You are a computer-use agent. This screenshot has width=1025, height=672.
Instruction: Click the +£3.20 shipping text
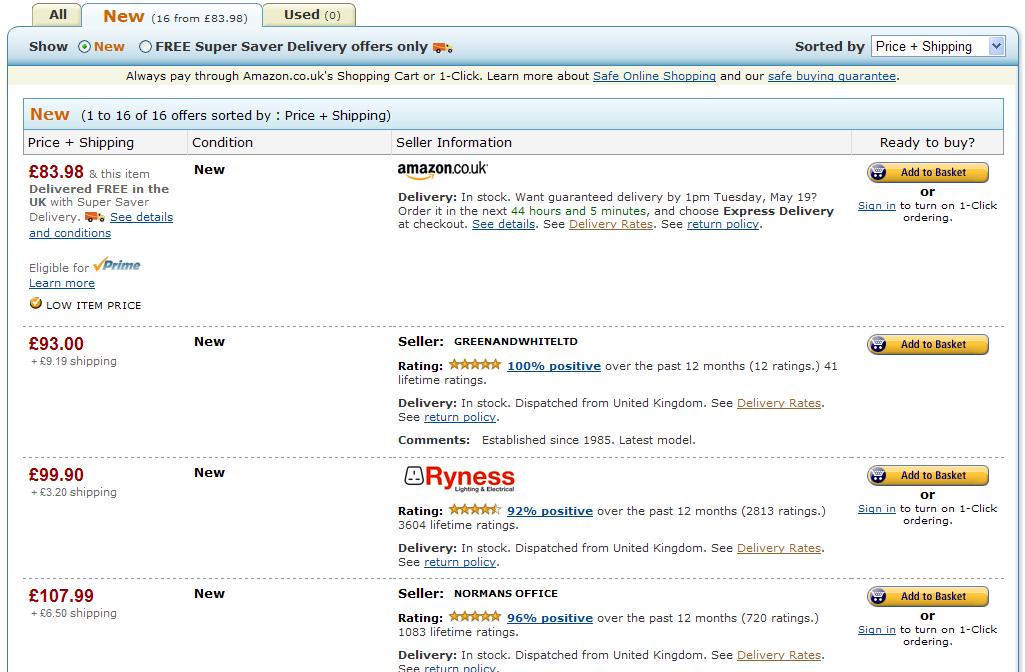tap(73, 492)
